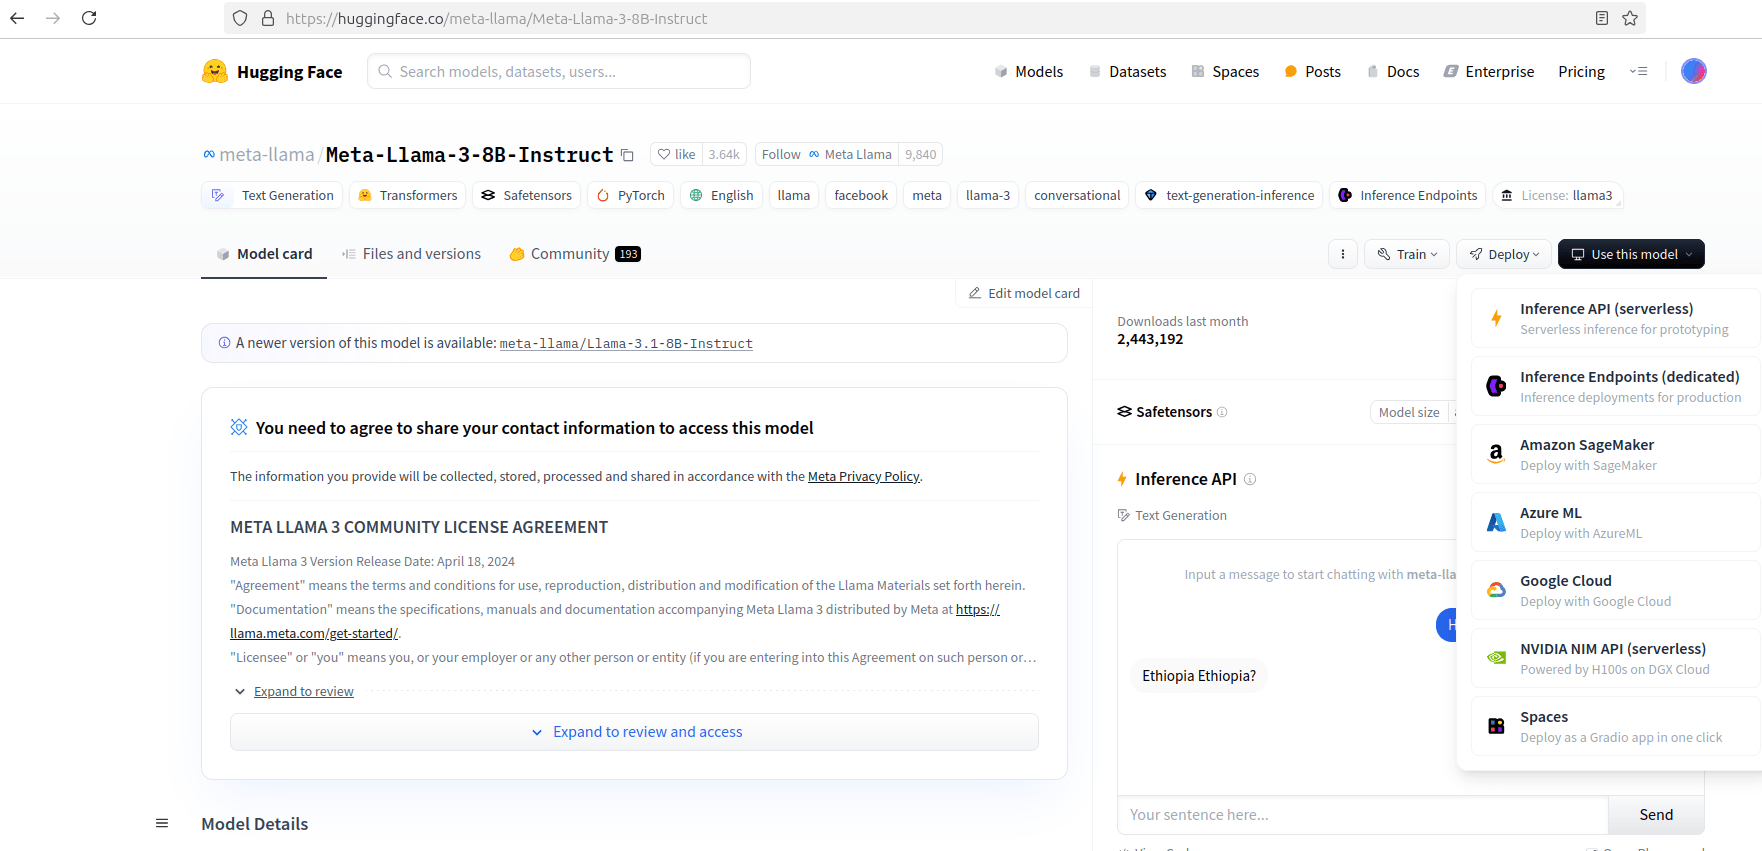The height and width of the screenshot is (851, 1762).
Task: Click the Inference Endpoints tag
Action: tap(1407, 195)
